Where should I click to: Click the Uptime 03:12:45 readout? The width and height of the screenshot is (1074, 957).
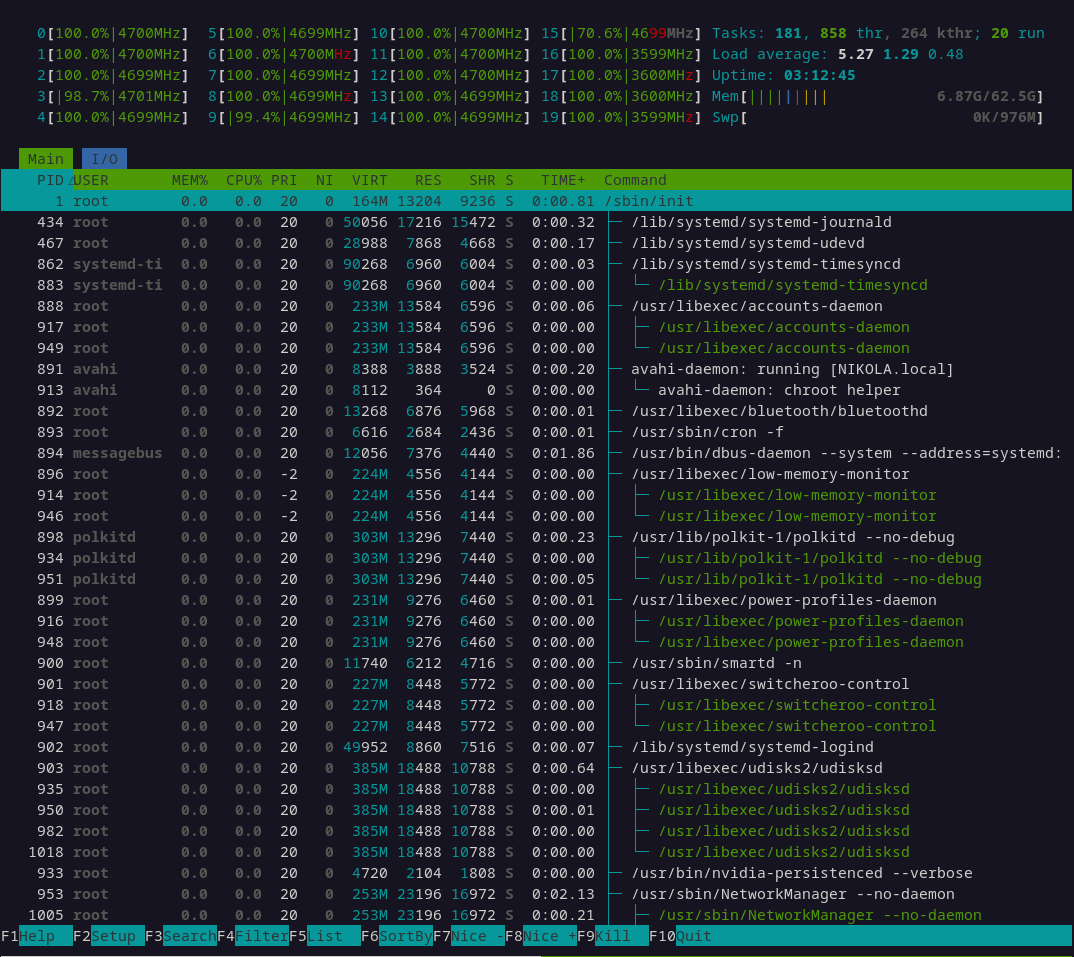click(783, 75)
